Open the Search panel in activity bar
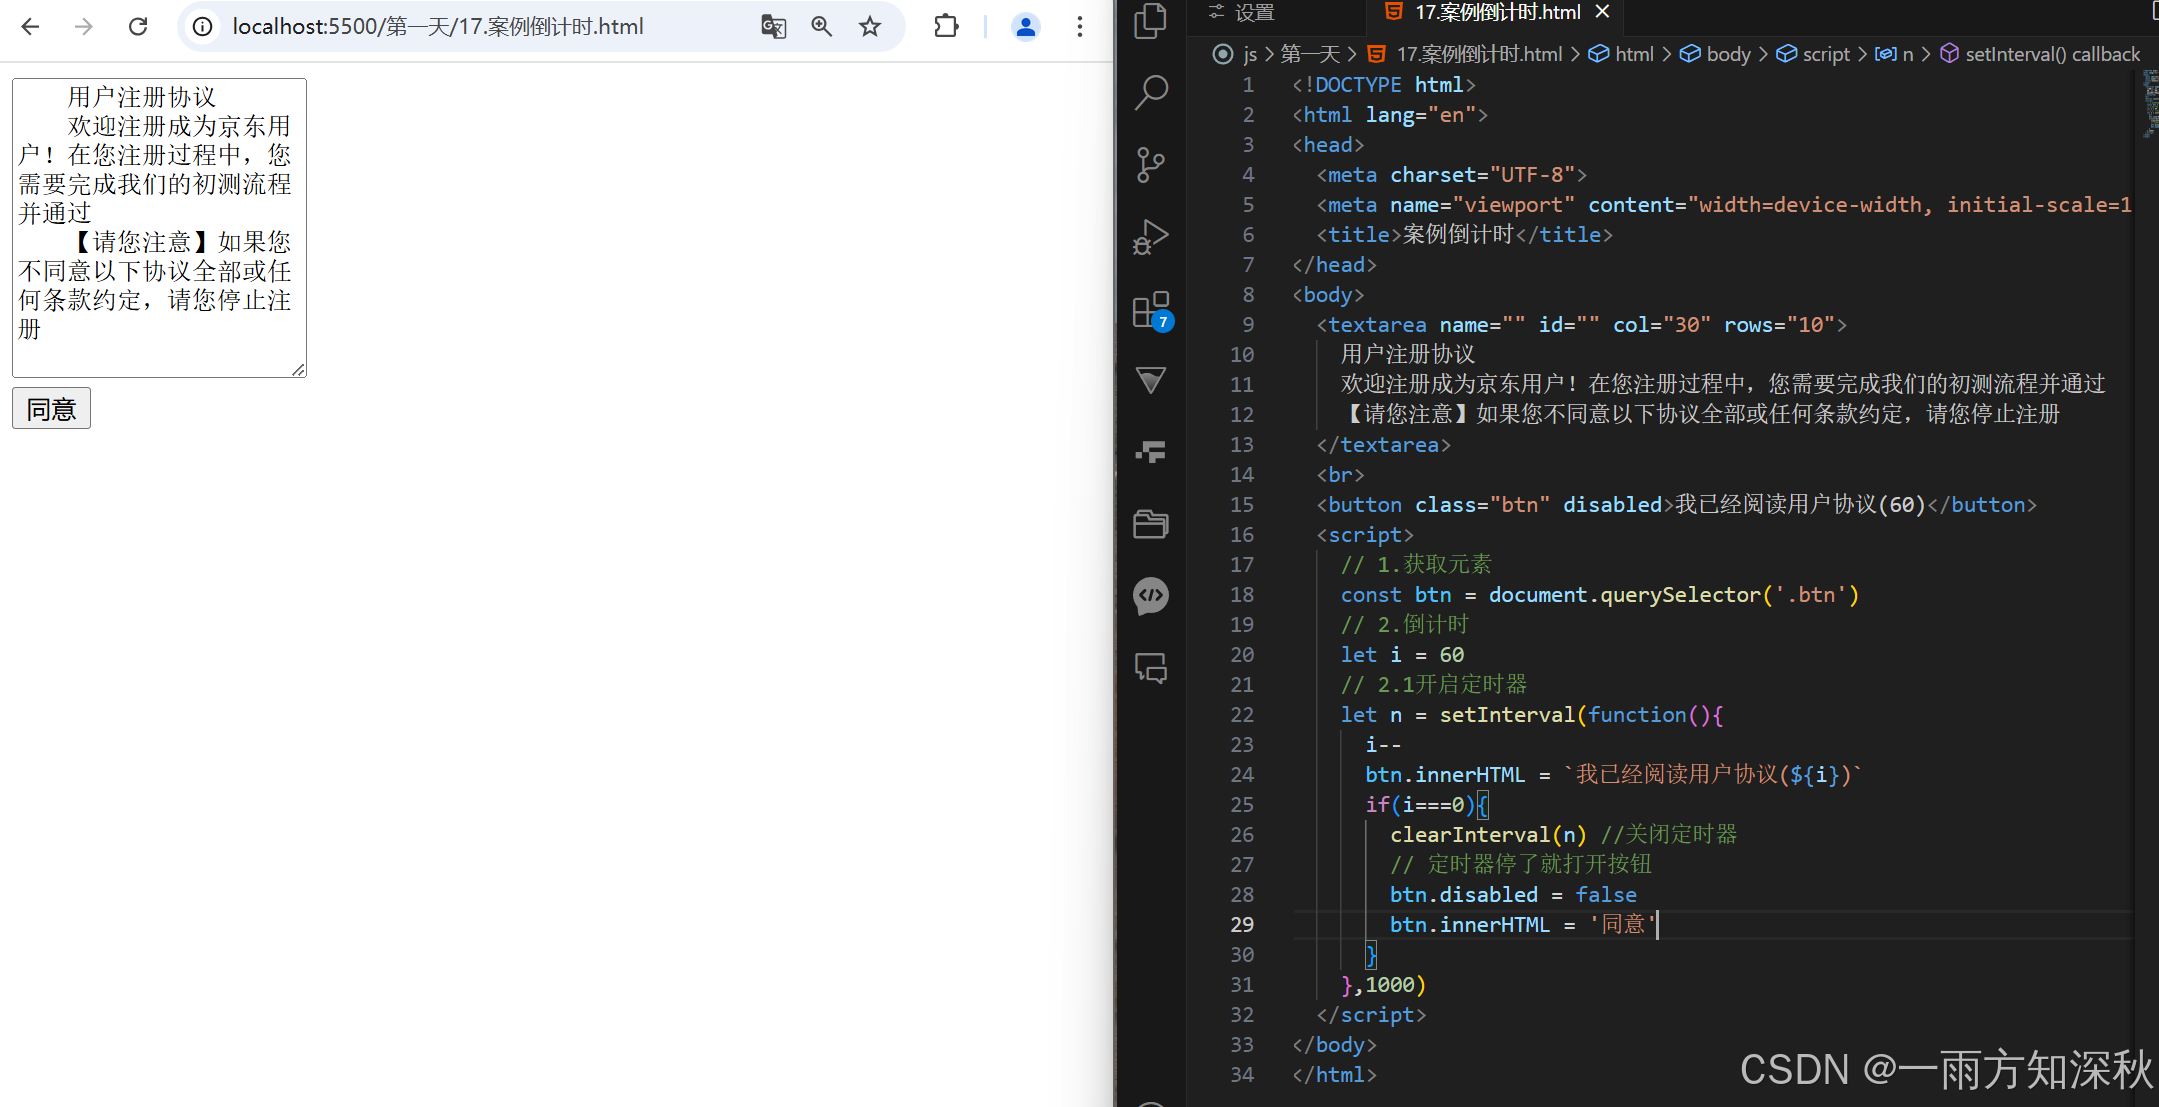Screen dimensions: 2159x1107 pyautogui.click(x=1151, y=93)
